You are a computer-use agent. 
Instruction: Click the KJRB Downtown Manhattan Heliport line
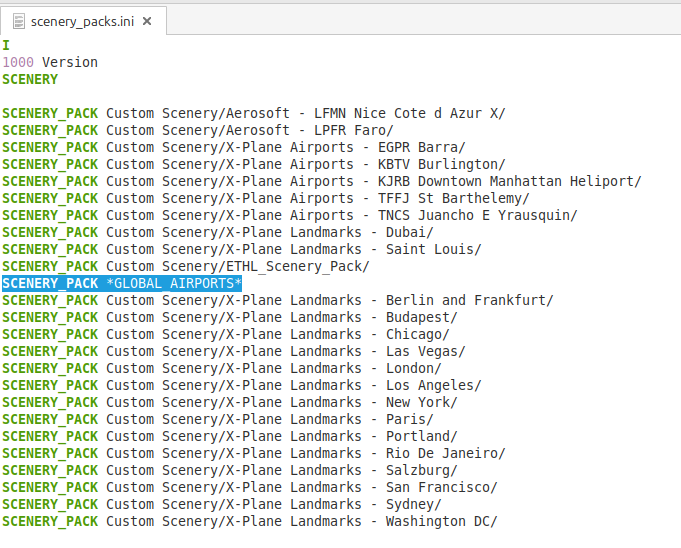[370, 181]
